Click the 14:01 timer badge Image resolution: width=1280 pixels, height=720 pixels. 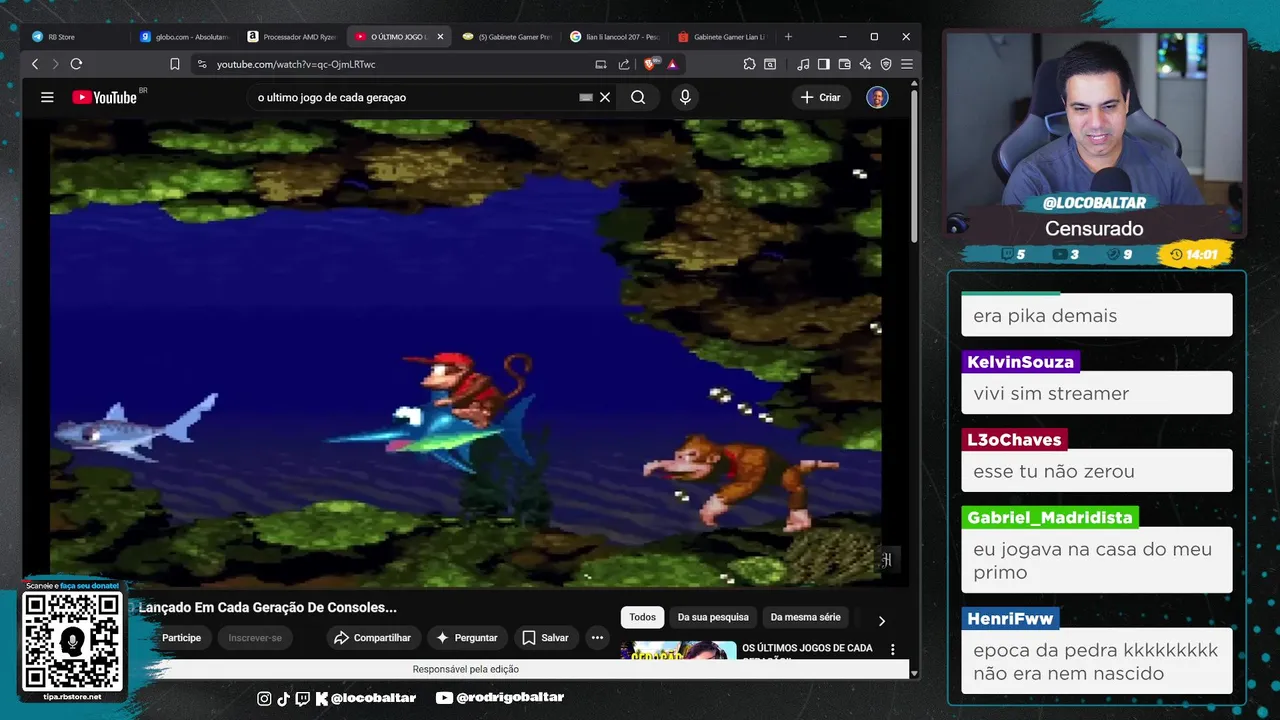[1194, 254]
